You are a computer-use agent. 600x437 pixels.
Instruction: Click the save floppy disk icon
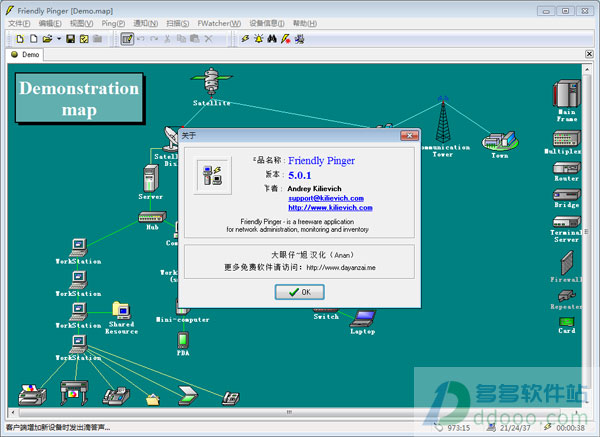pyautogui.click(x=70, y=39)
